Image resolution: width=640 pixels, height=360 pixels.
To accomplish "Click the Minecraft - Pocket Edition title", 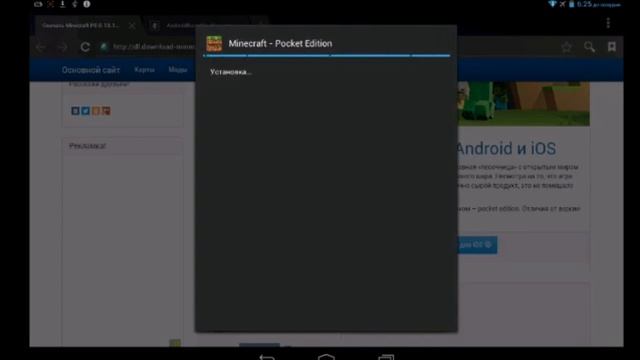I will click(280, 43).
